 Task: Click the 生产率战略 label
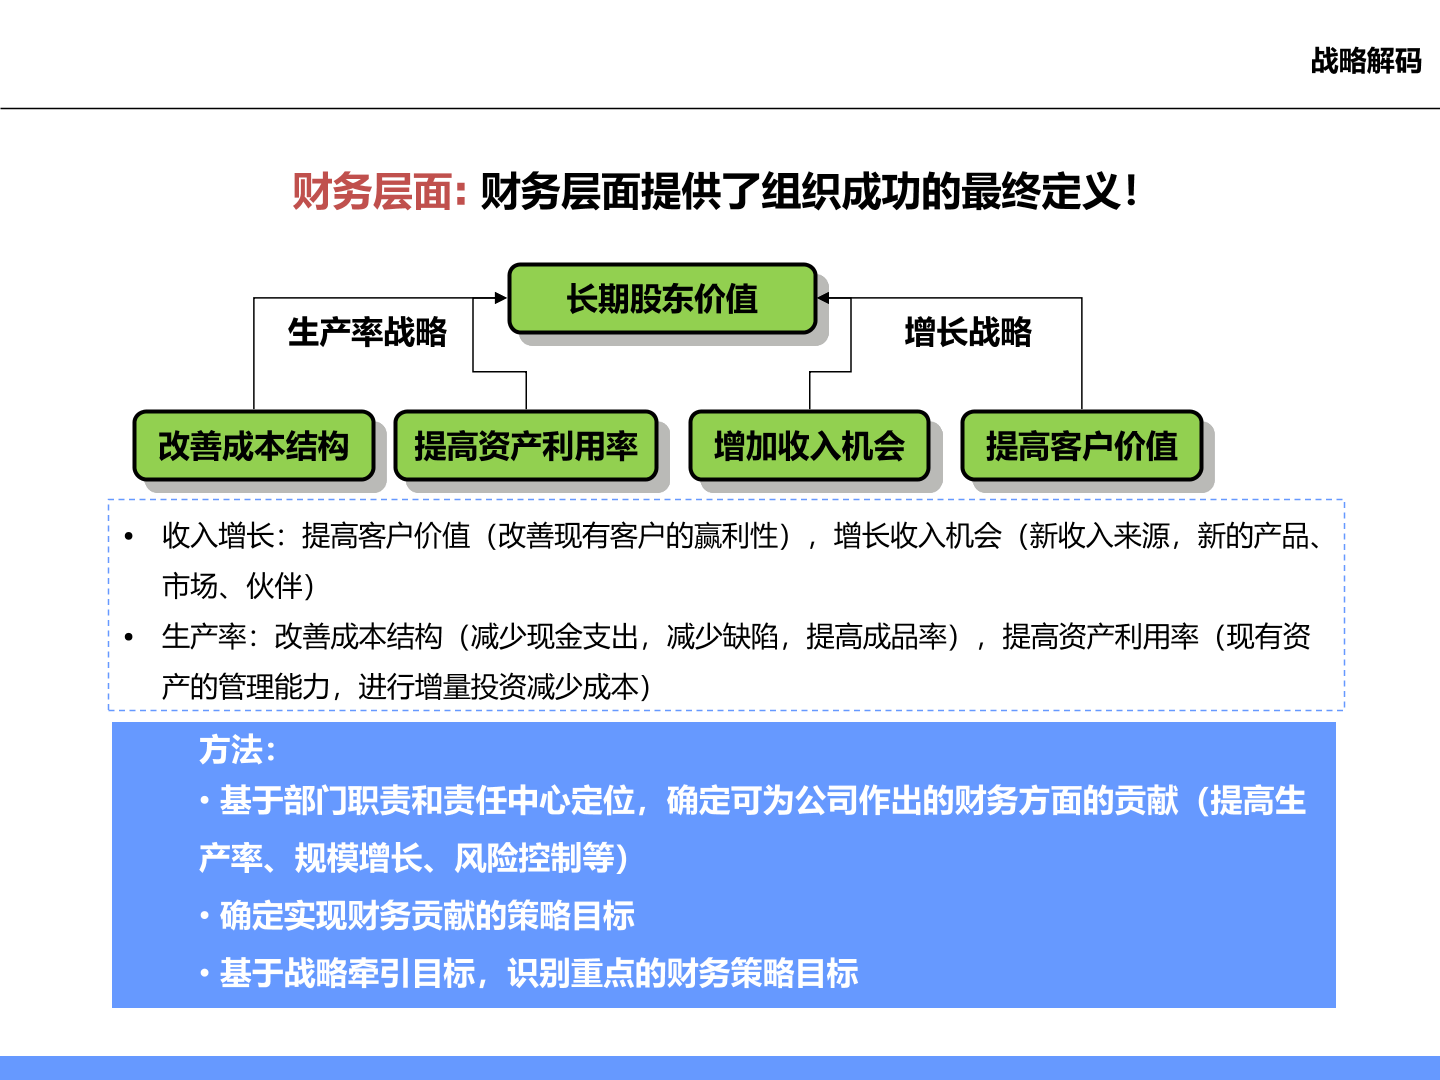367,332
